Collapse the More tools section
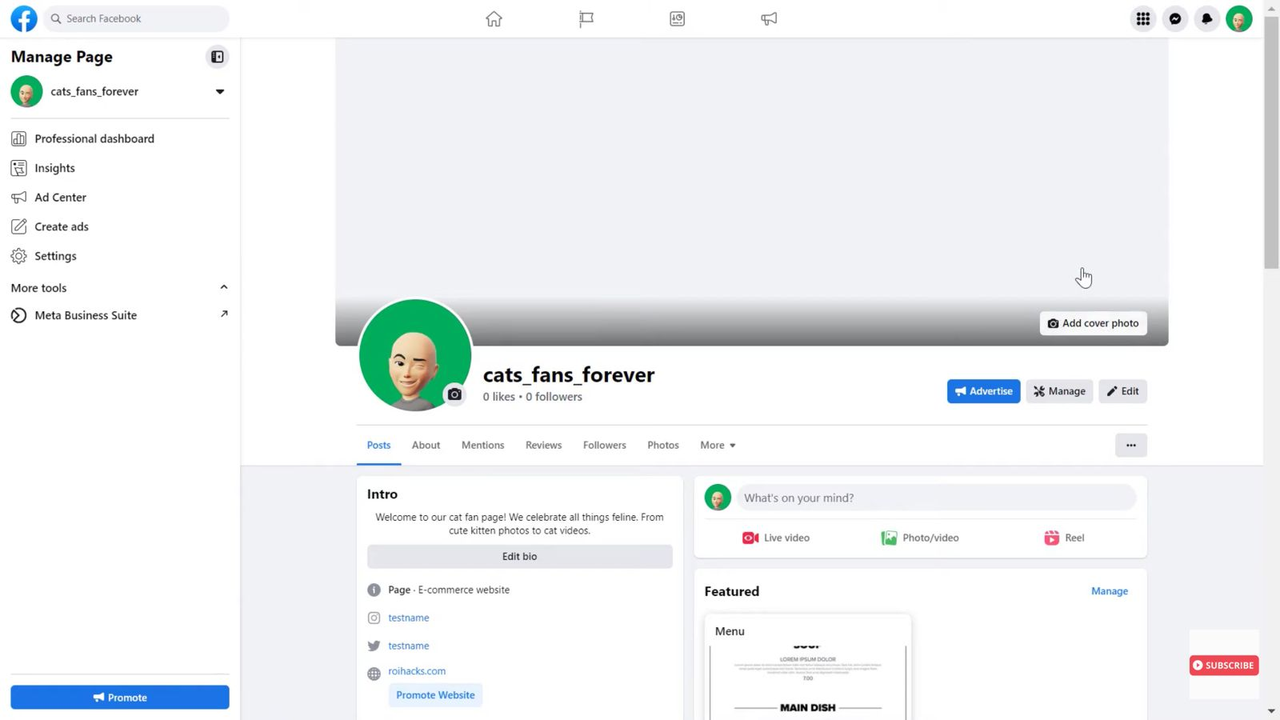The height and width of the screenshot is (720, 1280). click(x=224, y=288)
